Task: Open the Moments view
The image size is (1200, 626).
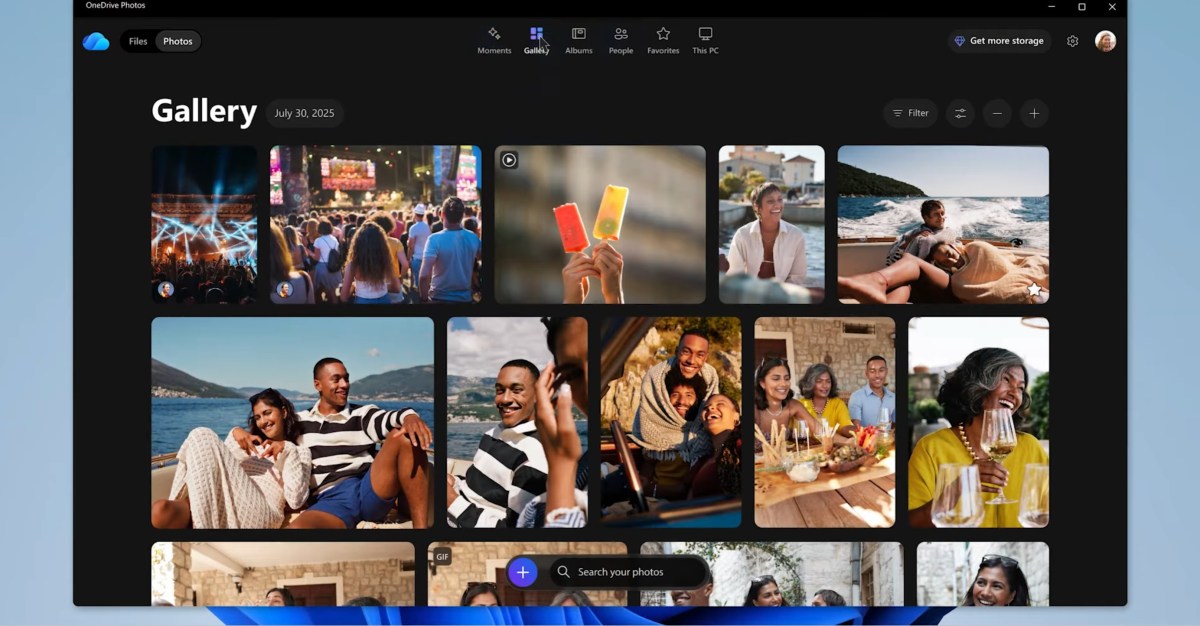Action: (x=494, y=40)
